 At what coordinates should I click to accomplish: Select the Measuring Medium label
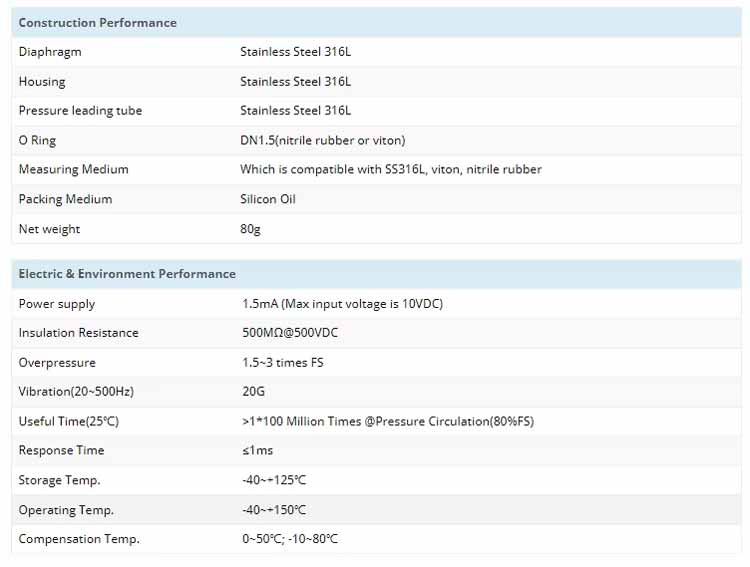coord(74,169)
